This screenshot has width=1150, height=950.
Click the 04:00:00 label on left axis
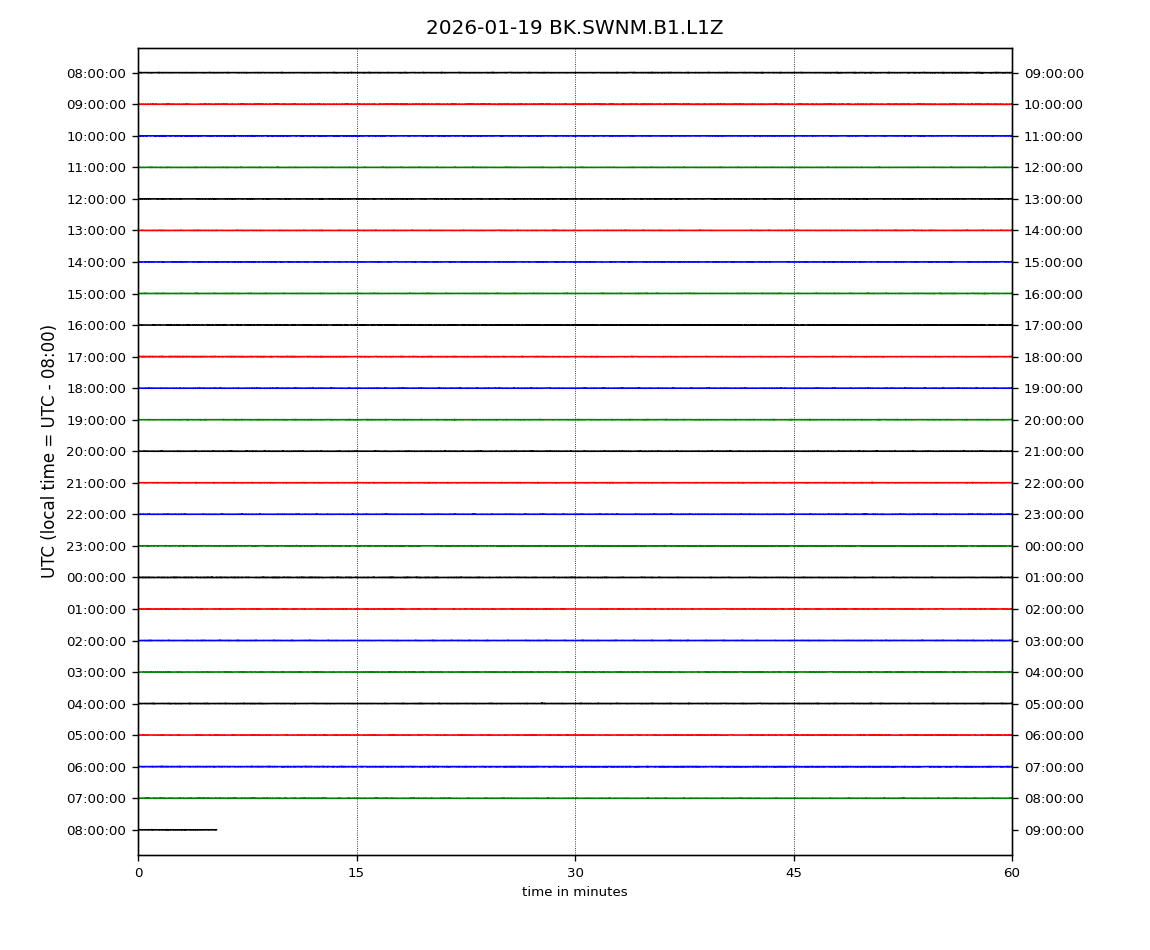(97, 704)
